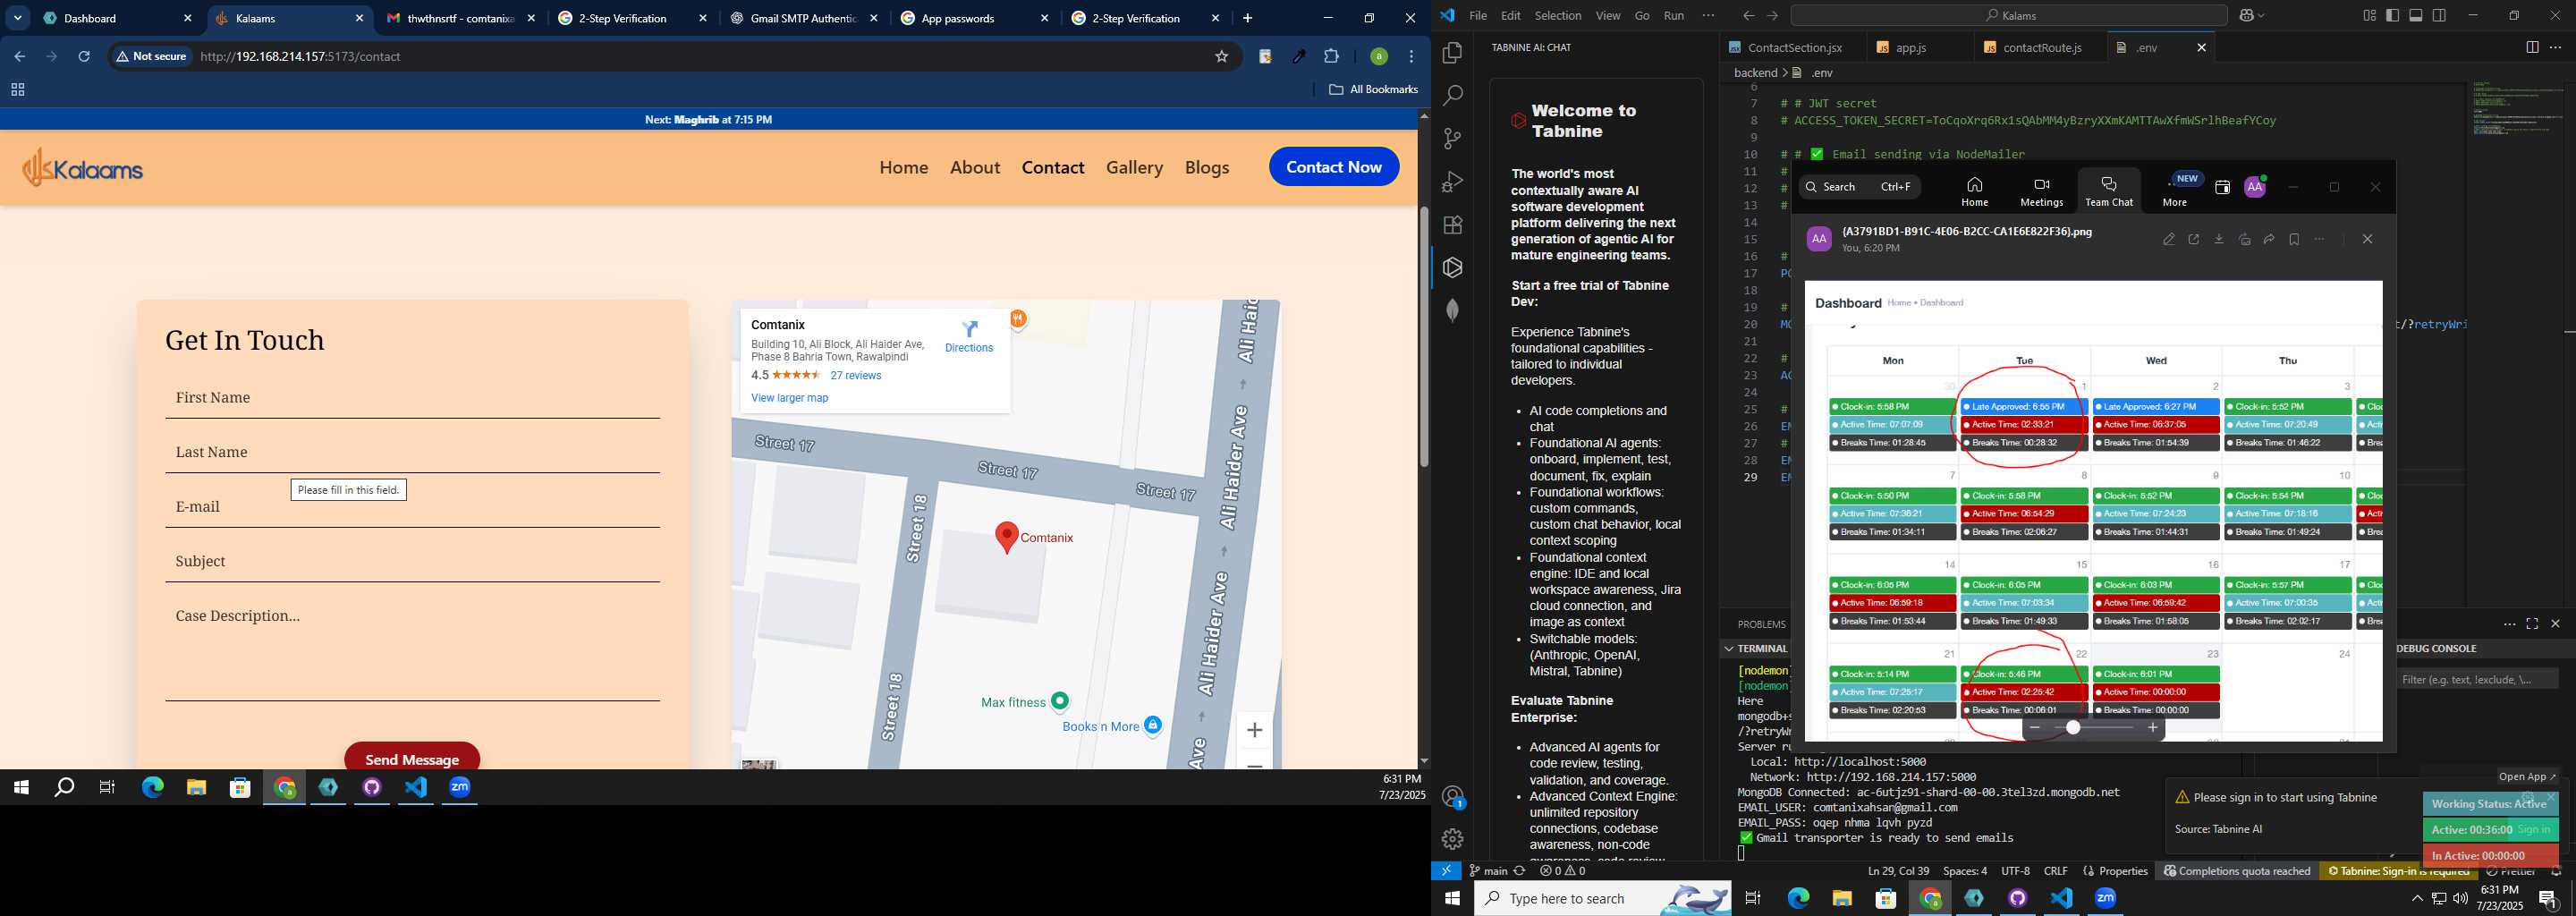Click Contact Now button in website header
Screen dimensions: 2576x916
point(1333,167)
